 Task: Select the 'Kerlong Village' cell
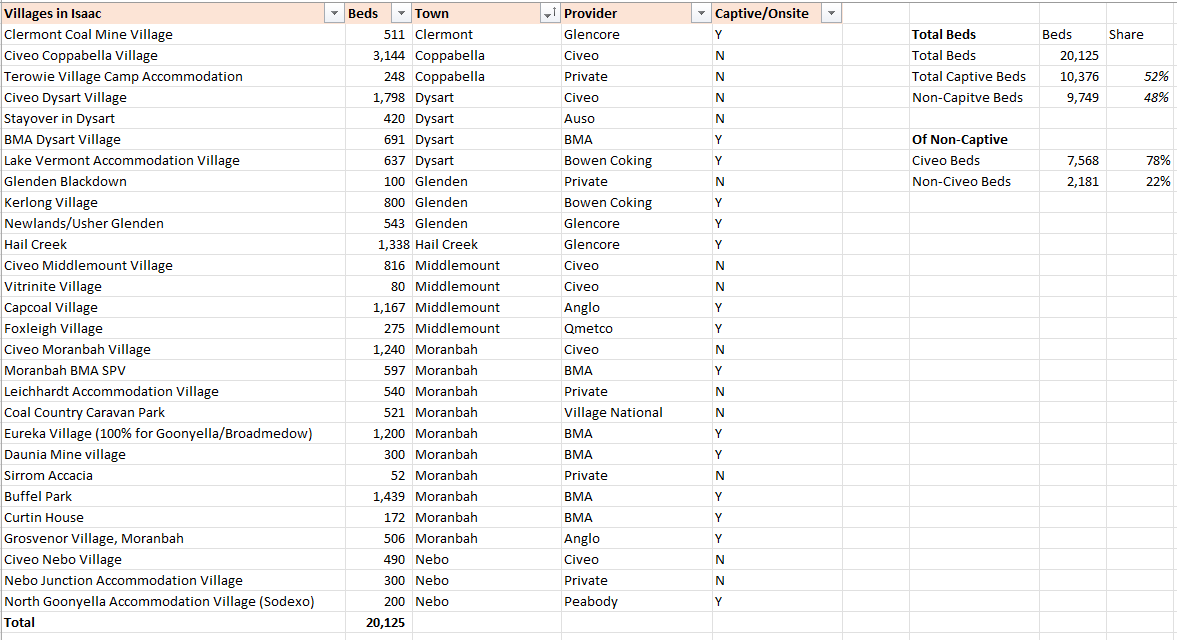pyautogui.click(x=173, y=203)
